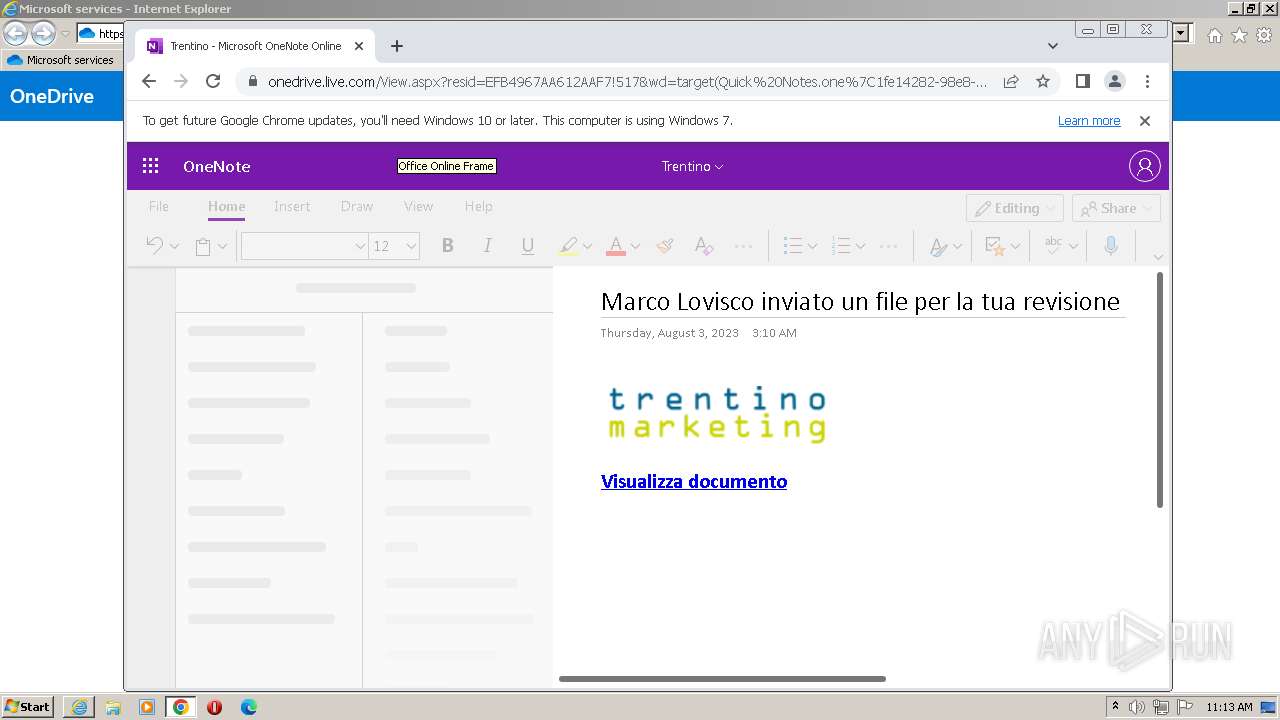
Task: Open the Editing mode button
Action: pos(1014,208)
